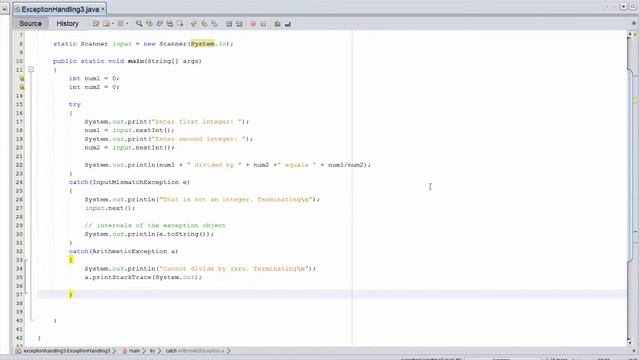
Task: Go to the Next Bookmark
Action: [204, 24]
